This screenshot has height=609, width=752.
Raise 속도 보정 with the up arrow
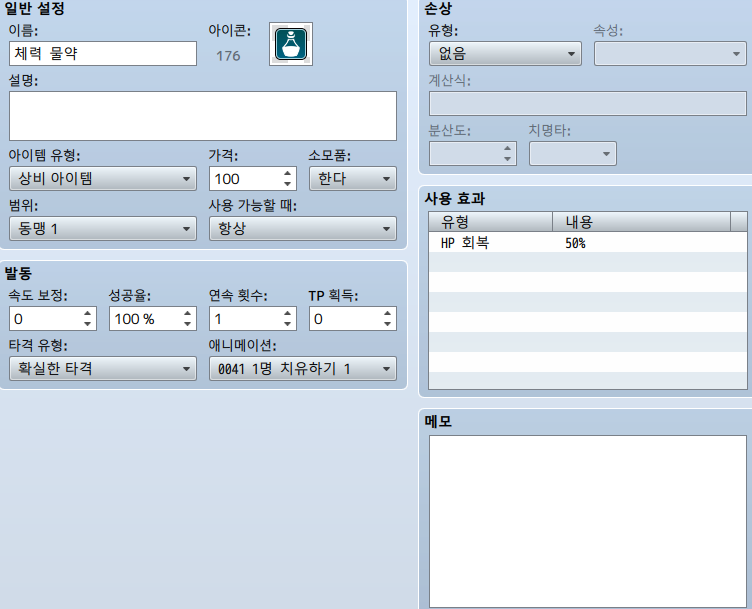click(x=87, y=314)
